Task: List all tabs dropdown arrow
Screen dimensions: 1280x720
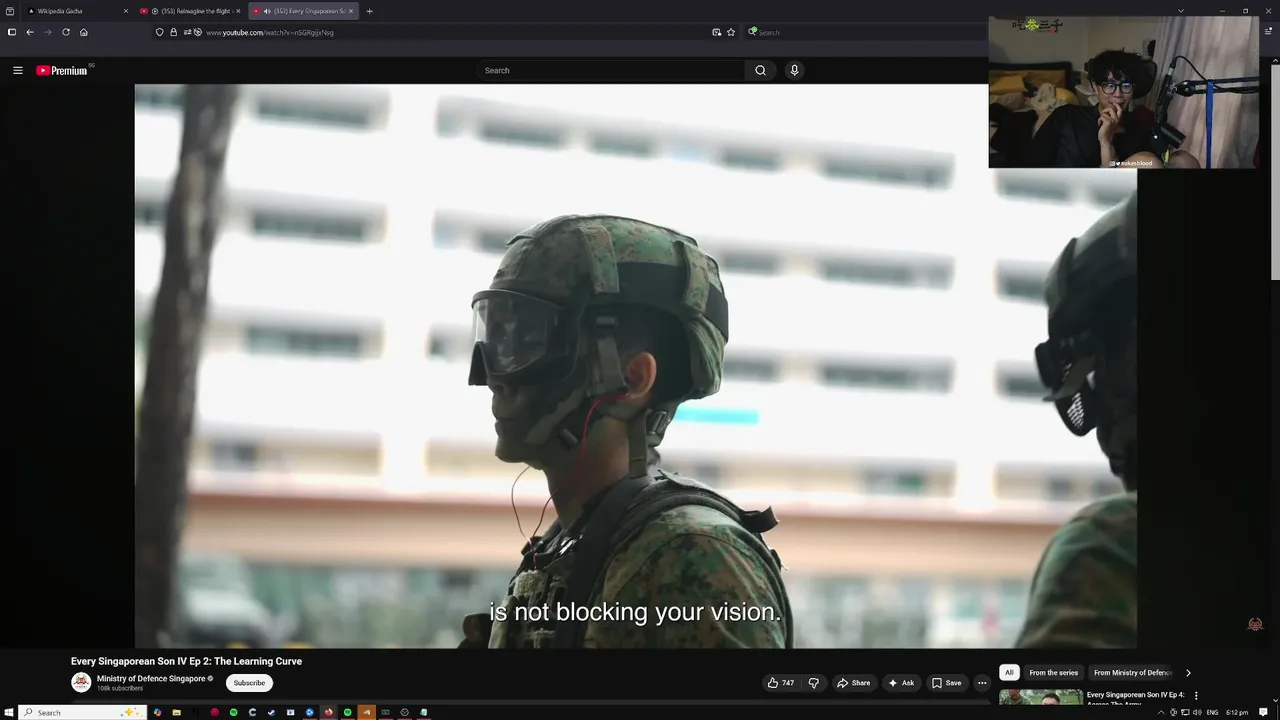Action: [x=1181, y=11]
